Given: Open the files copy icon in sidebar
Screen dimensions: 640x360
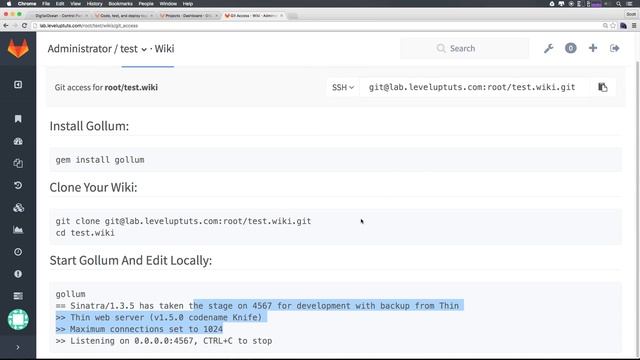Looking at the screenshot, I should pos(18,163).
